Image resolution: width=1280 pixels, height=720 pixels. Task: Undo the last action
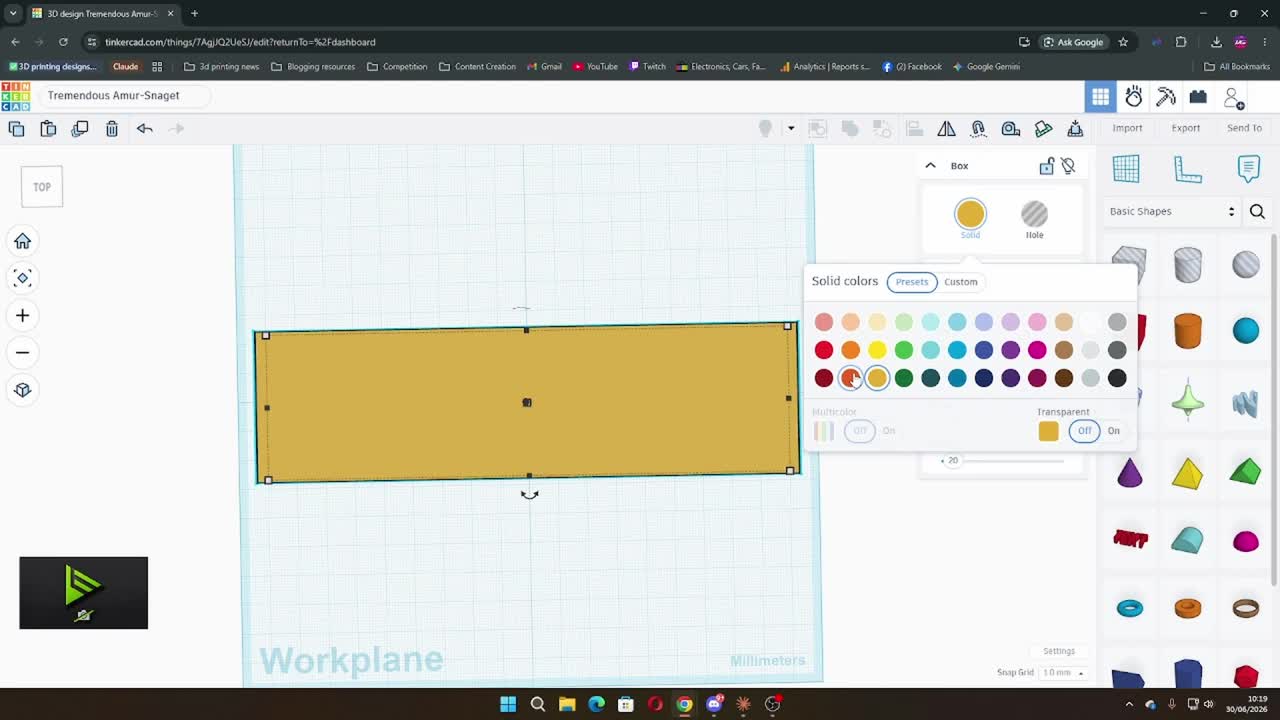point(144,128)
